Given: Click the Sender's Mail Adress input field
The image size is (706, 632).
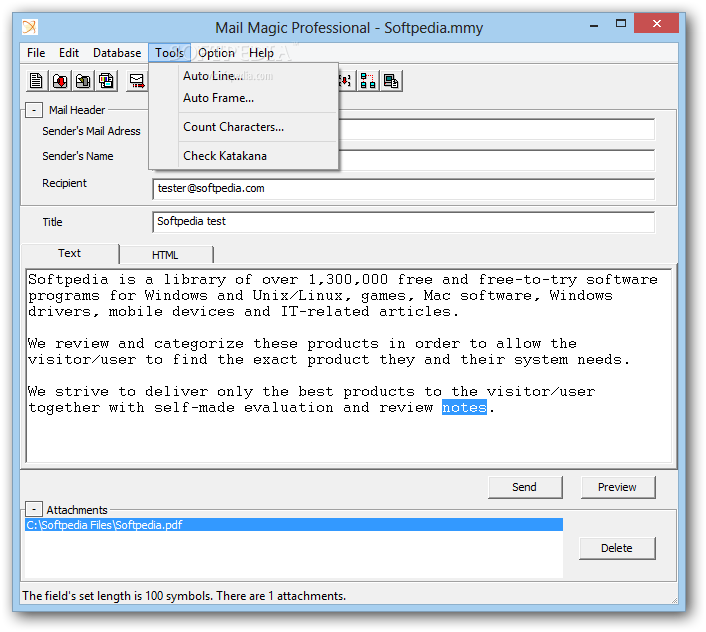Looking at the screenshot, I should pos(497,130).
